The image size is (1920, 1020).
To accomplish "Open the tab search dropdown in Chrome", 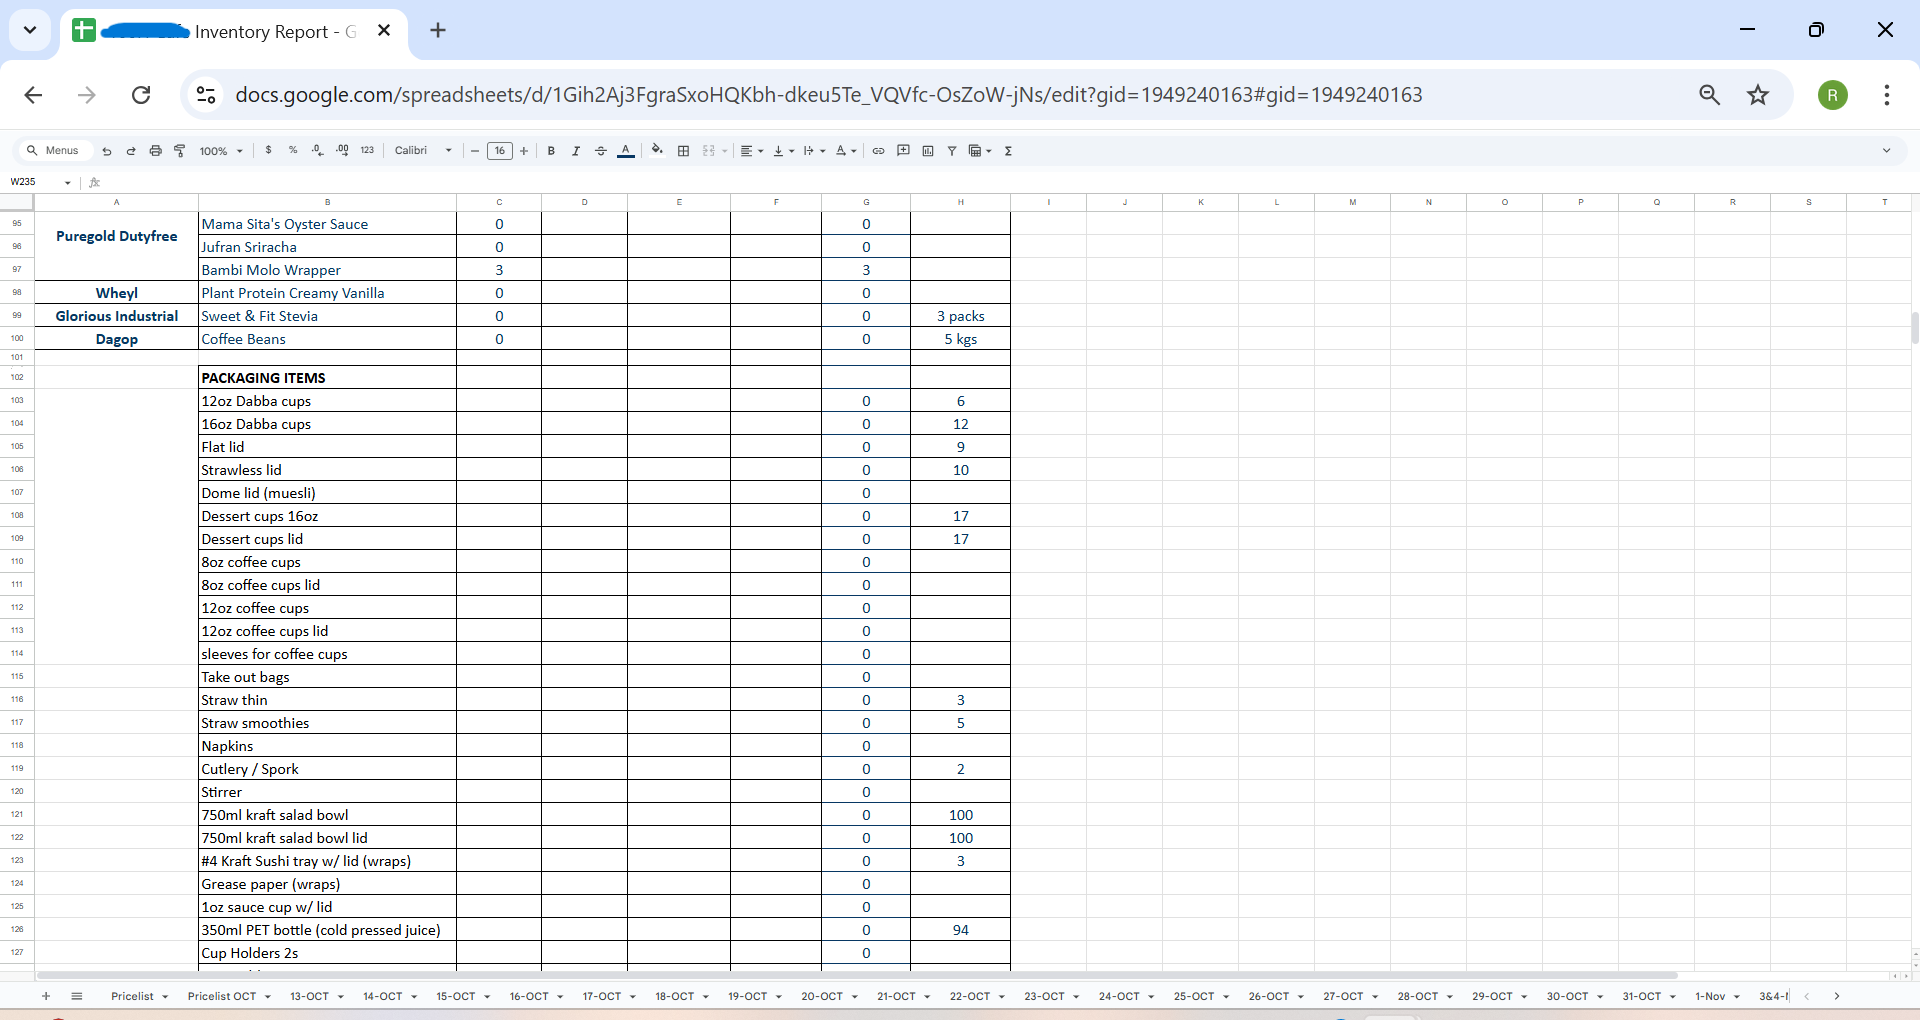I will click(30, 31).
